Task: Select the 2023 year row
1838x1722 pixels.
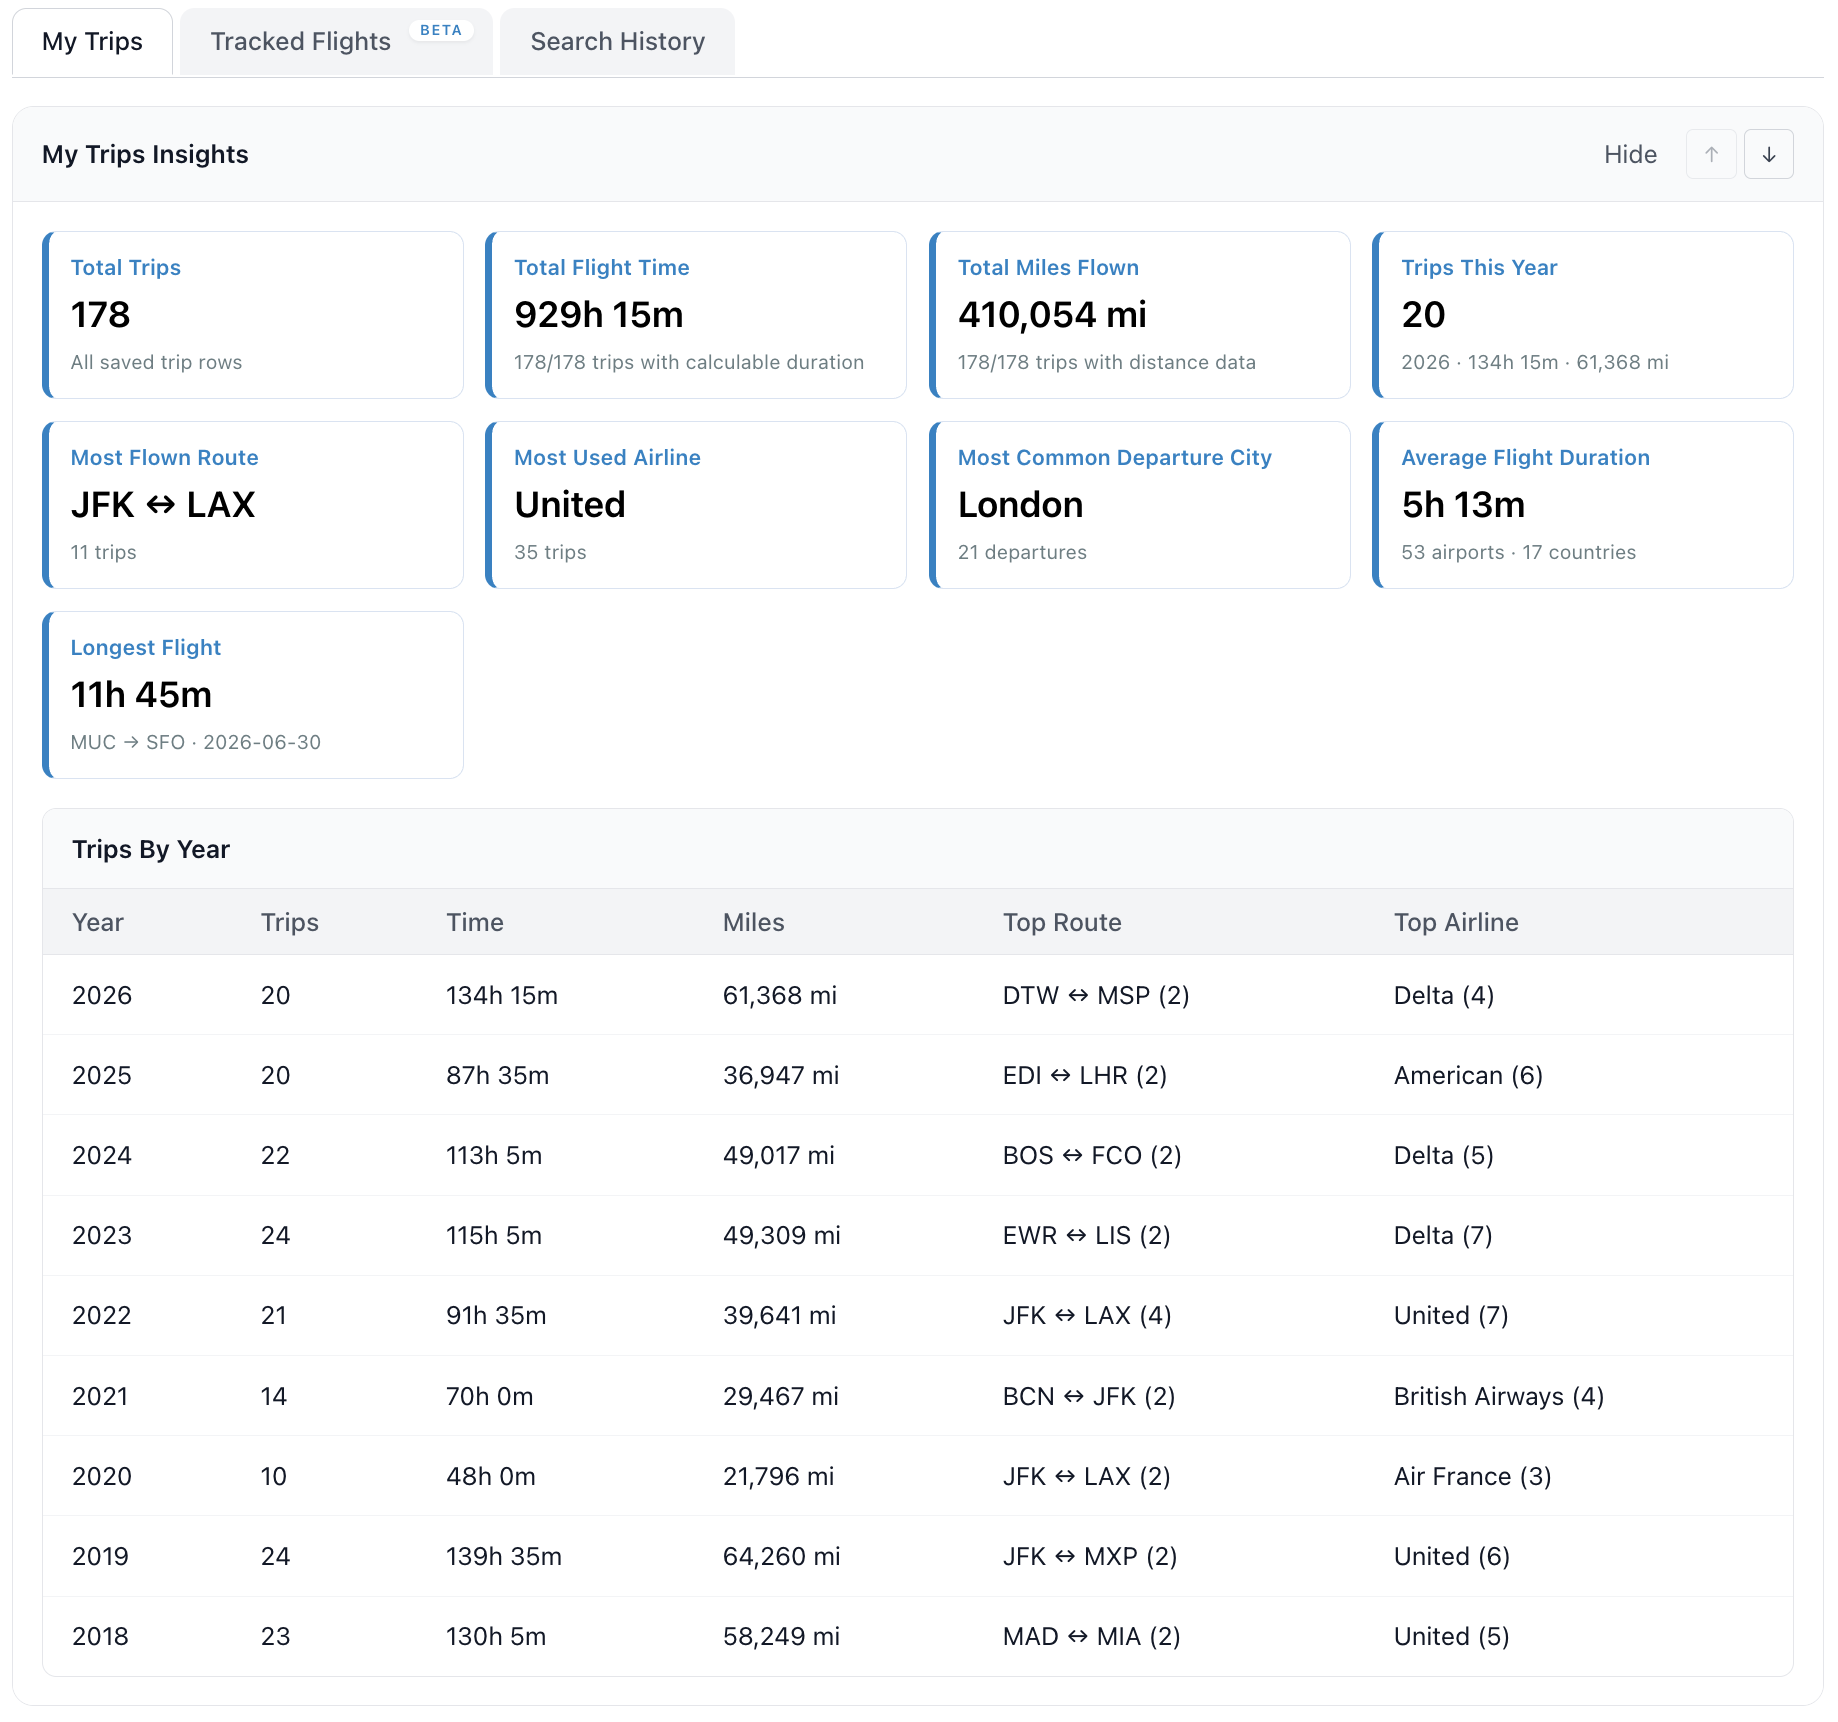Action: [x=918, y=1235]
